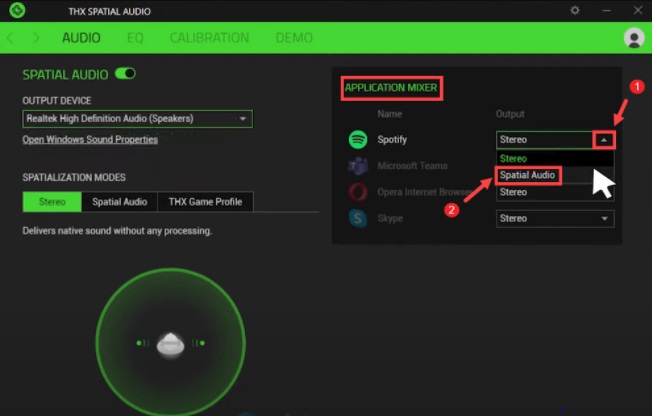The width and height of the screenshot is (652, 416).
Task: Click the Skype name in mixer
Action: [390, 218]
